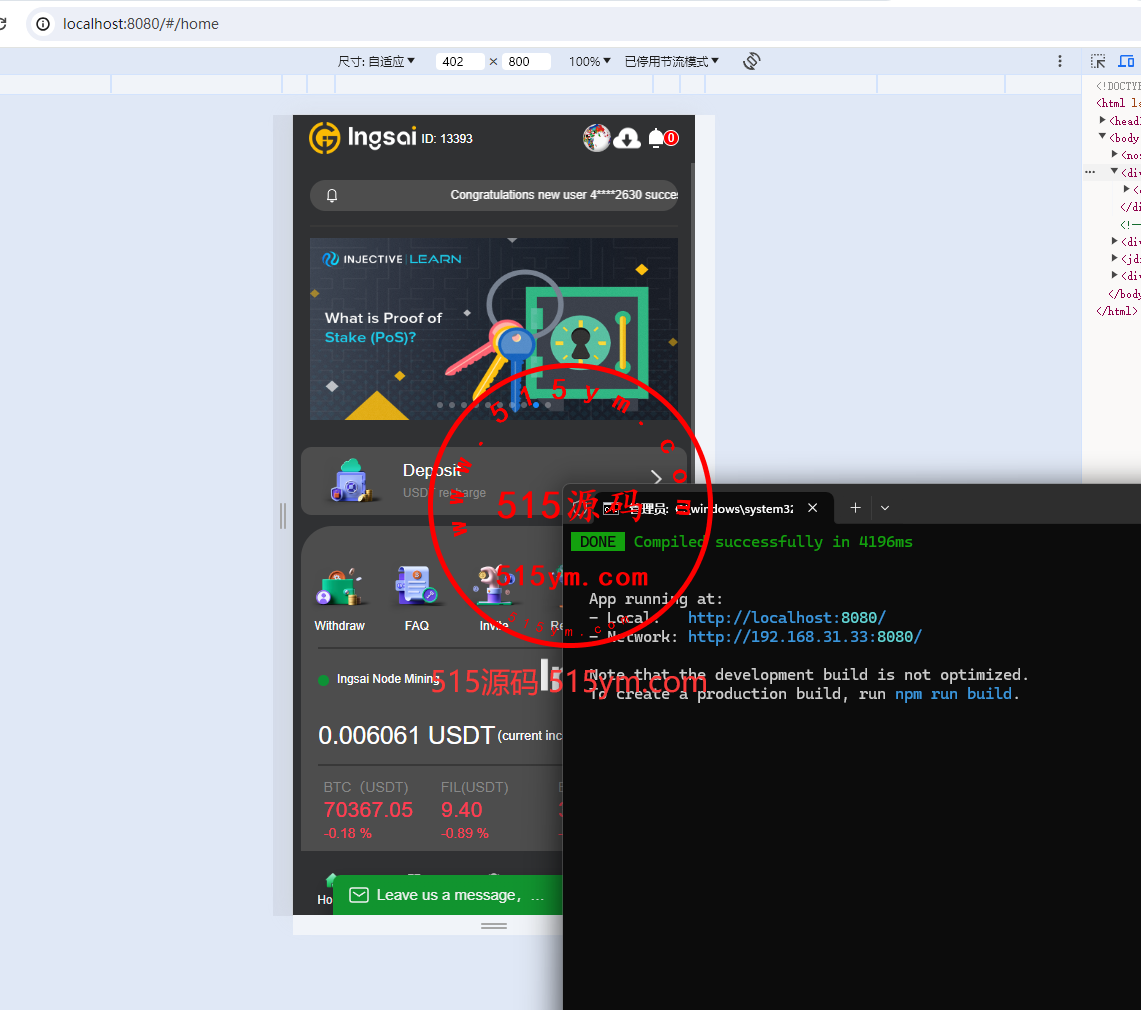Open device toolbar three-dot more options
Screen dimensions: 1141x1010
click(x=1060, y=61)
